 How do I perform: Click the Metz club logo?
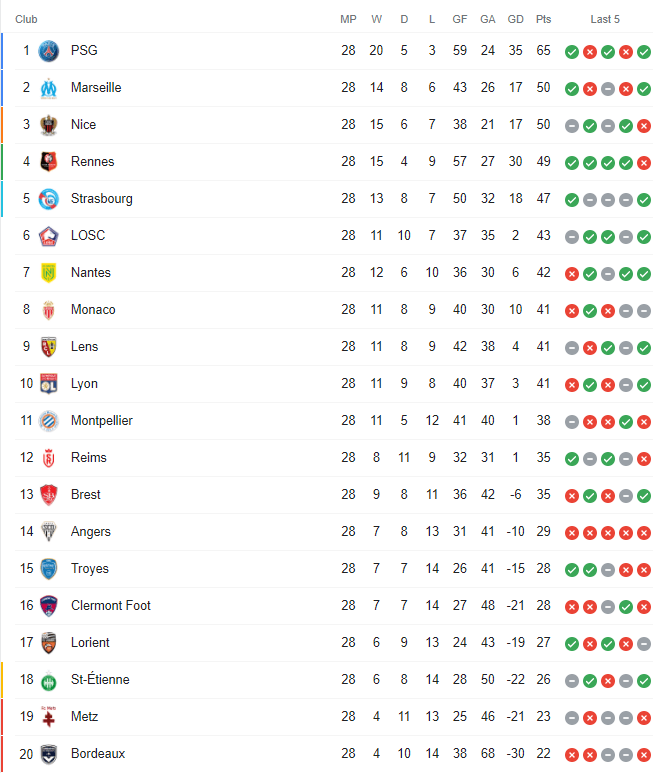(x=48, y=717)
